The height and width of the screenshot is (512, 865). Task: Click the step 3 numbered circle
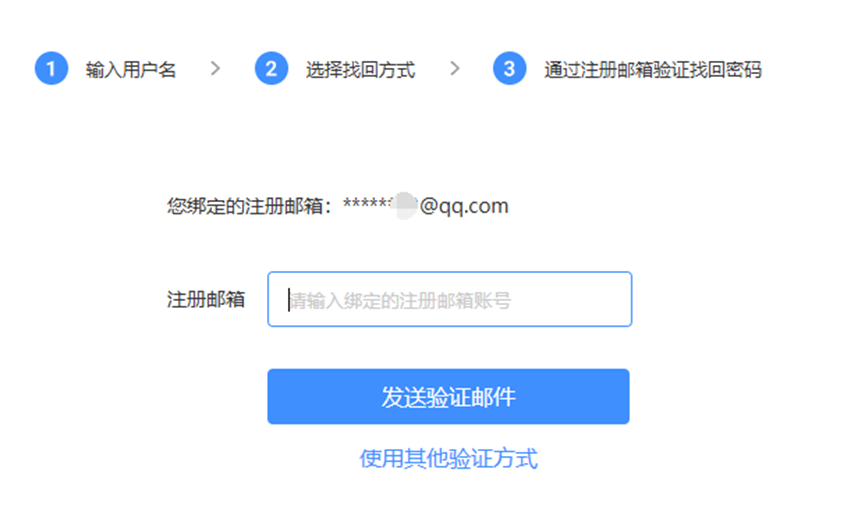coord(509,68)
